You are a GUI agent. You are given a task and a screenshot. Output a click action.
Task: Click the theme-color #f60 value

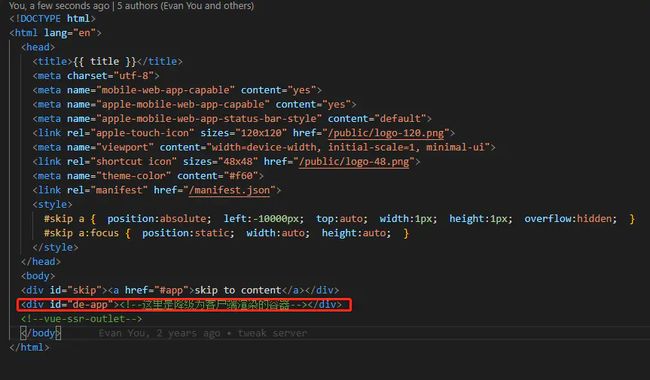coord(241,176)
